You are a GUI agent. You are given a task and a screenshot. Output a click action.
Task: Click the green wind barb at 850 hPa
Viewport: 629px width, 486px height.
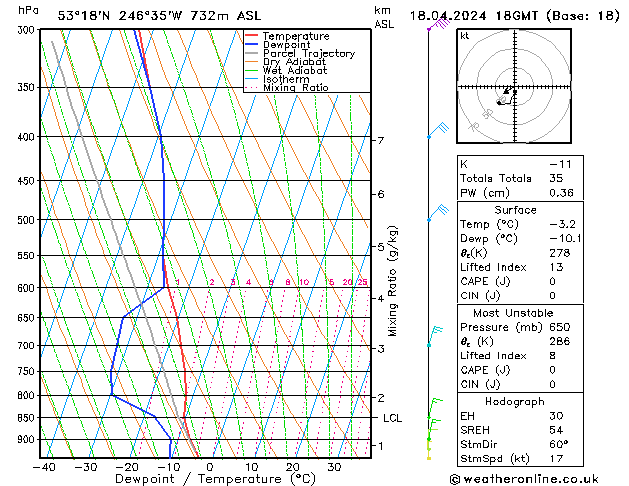(x=434, y=408)
